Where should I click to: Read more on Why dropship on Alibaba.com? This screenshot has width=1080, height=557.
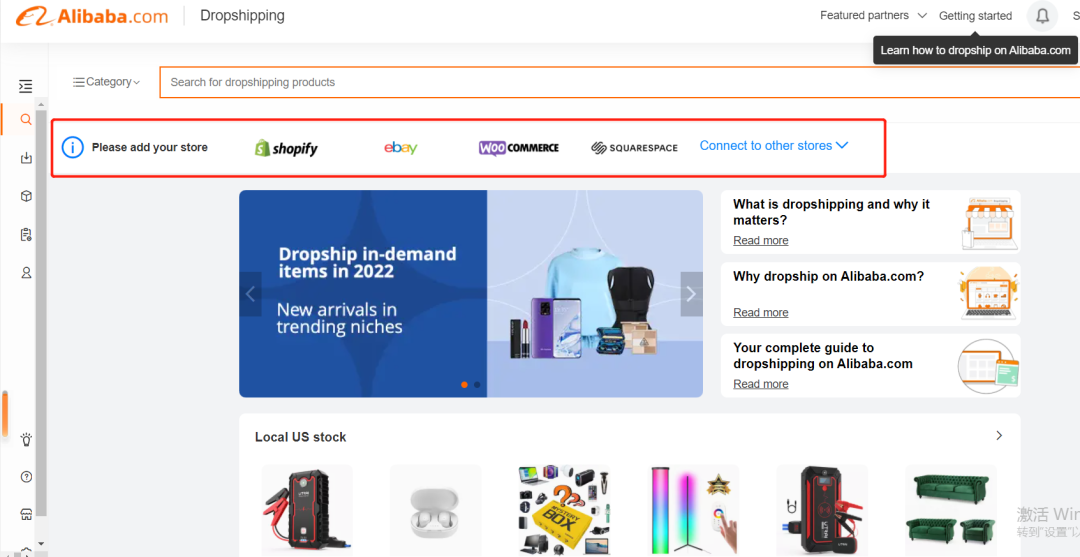pyautogui.click(x=760, y=313)
